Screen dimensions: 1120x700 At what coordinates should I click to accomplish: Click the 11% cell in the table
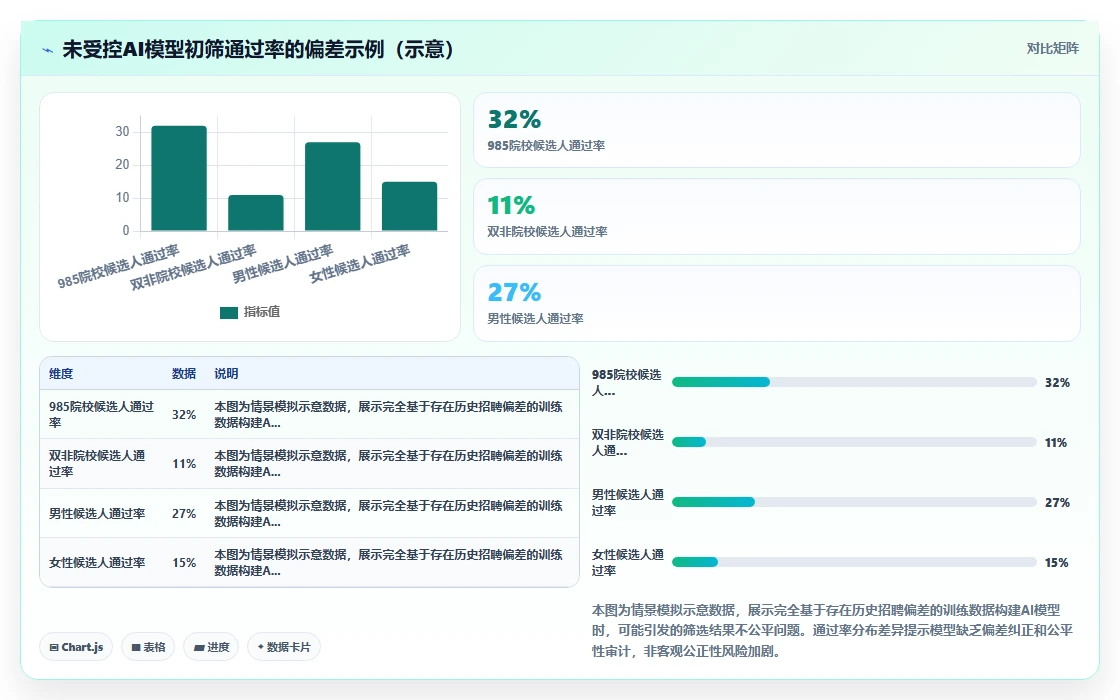coord(184,464)
